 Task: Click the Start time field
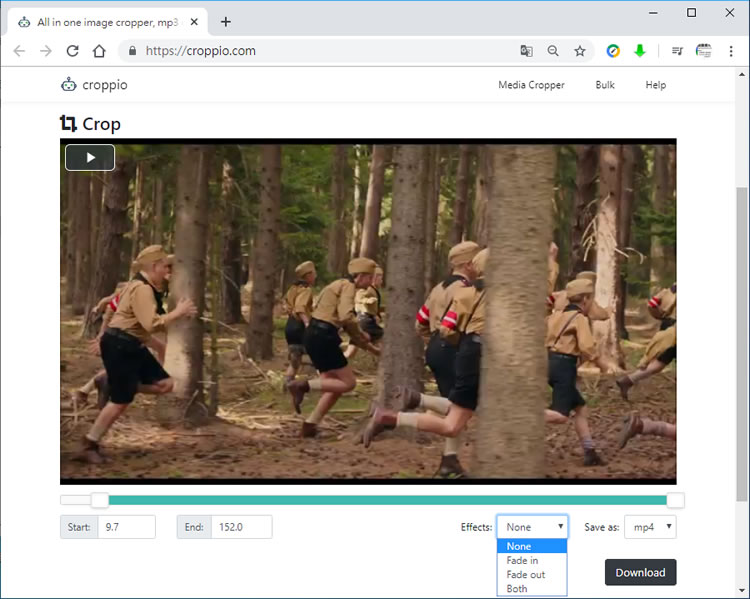tap(127, 527)
